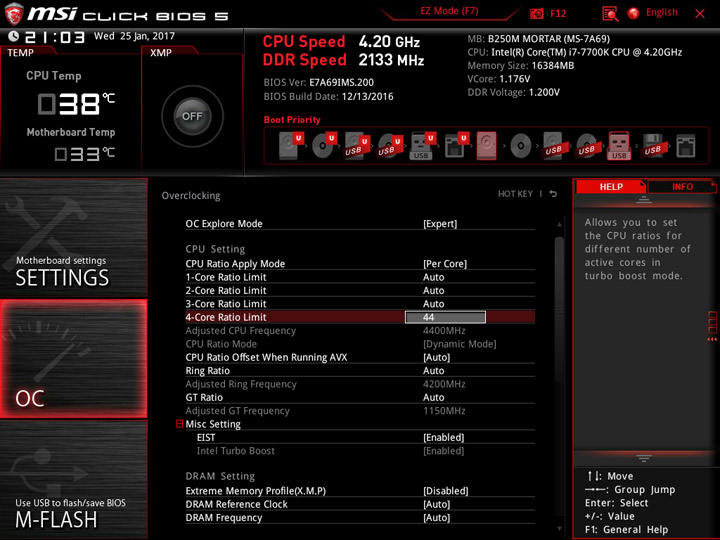The height and width of the screenshot is (540, 720).
Task: Click the Adjusted Ring Frequency 4200MHz row
Action: click(x=360, y=384)
